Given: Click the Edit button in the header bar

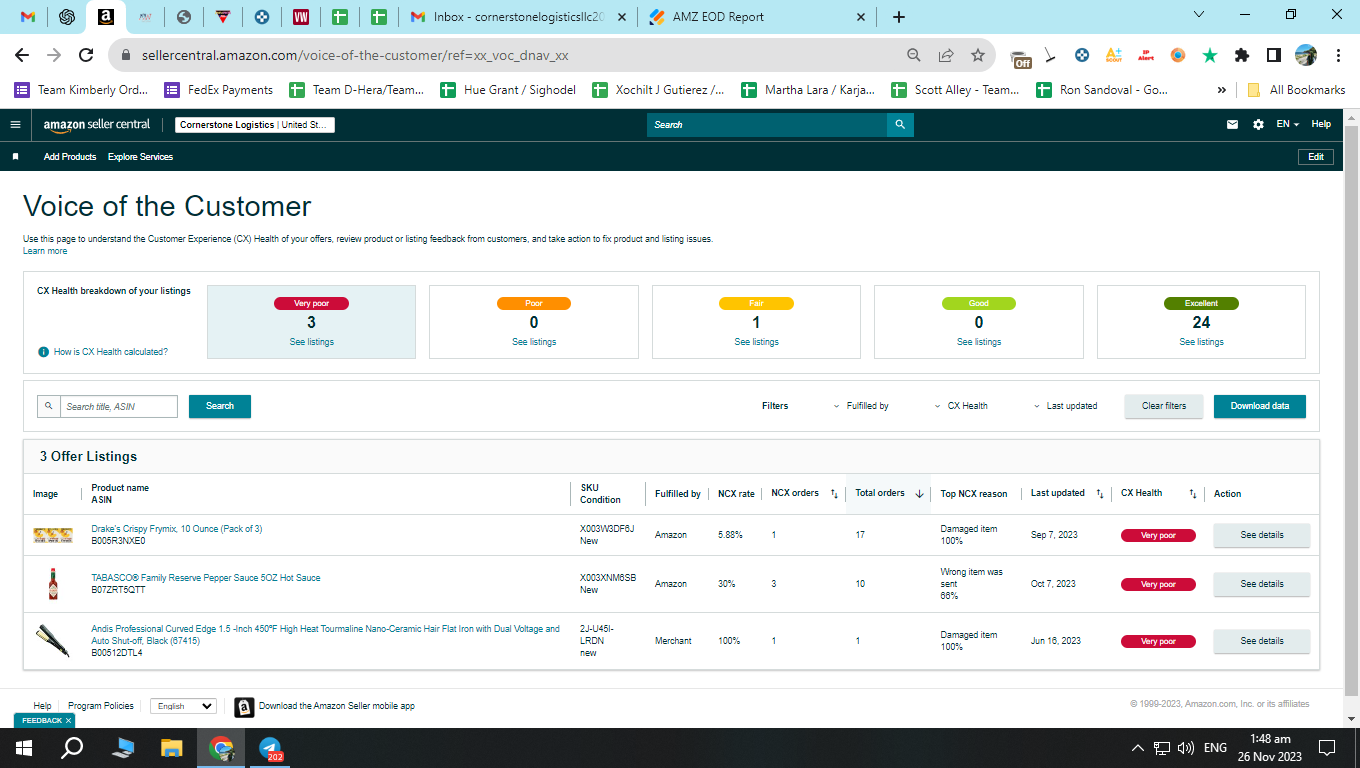Looking at the screenshot, I should [1316, 157].
